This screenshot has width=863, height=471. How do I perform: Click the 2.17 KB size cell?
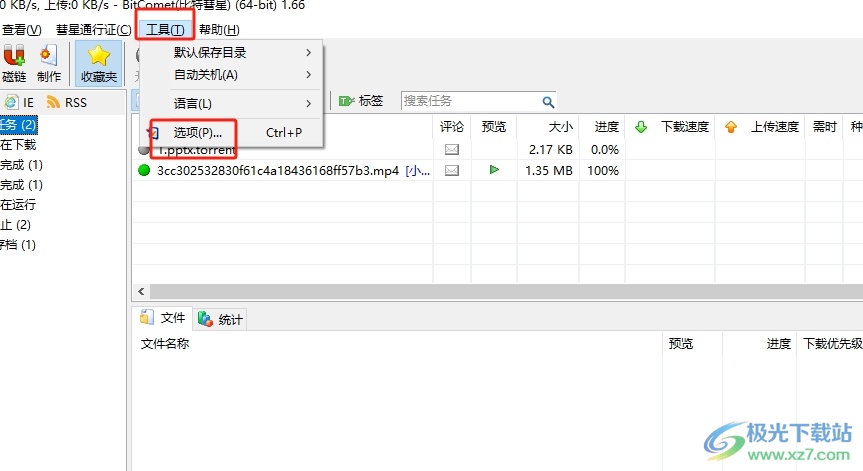click(x=550, y=150)
